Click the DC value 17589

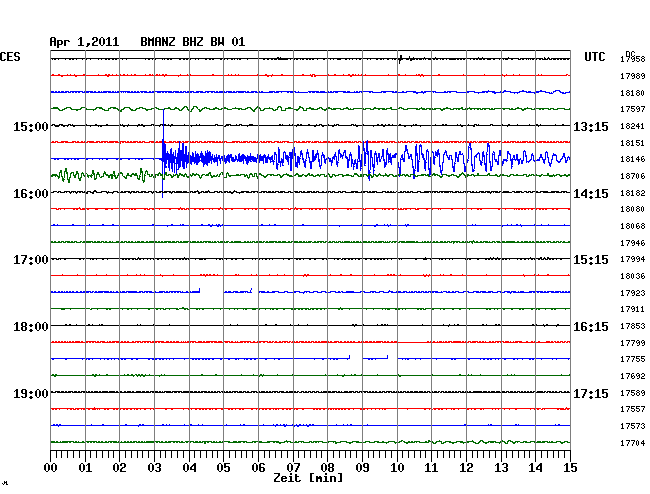[x=633, y=393]
